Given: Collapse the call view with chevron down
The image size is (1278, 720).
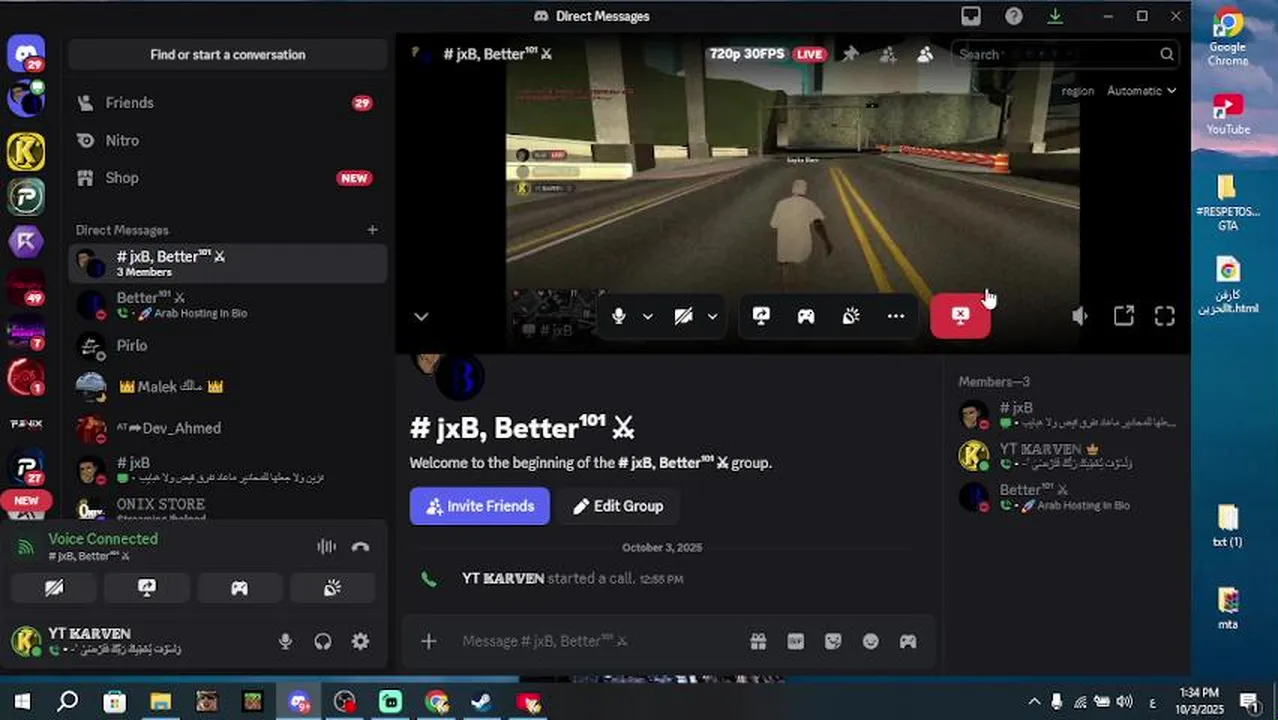Looking at the screenshot, I should coord(421,316).
